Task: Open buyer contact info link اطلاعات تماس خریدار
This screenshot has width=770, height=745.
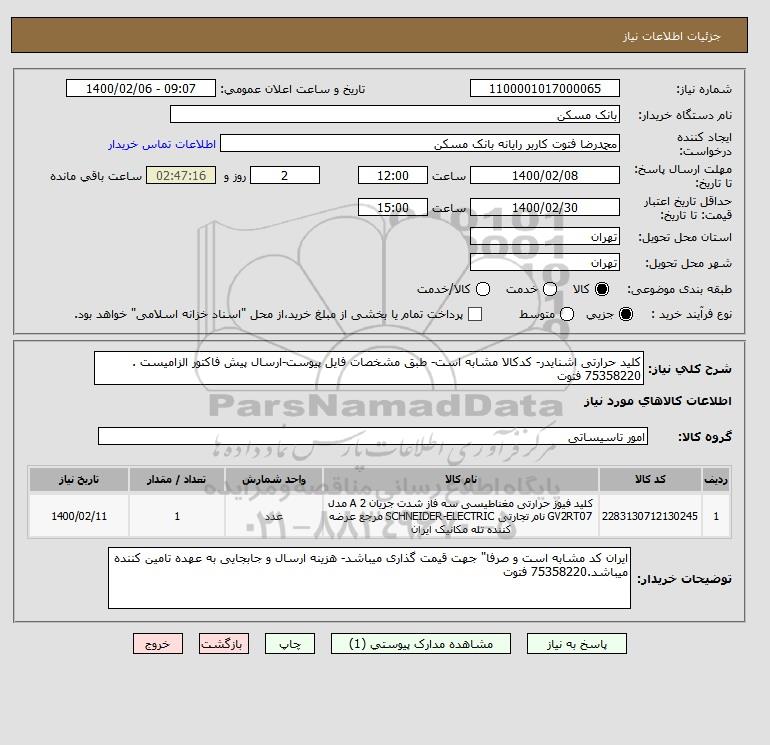Action: pos(162,144)
